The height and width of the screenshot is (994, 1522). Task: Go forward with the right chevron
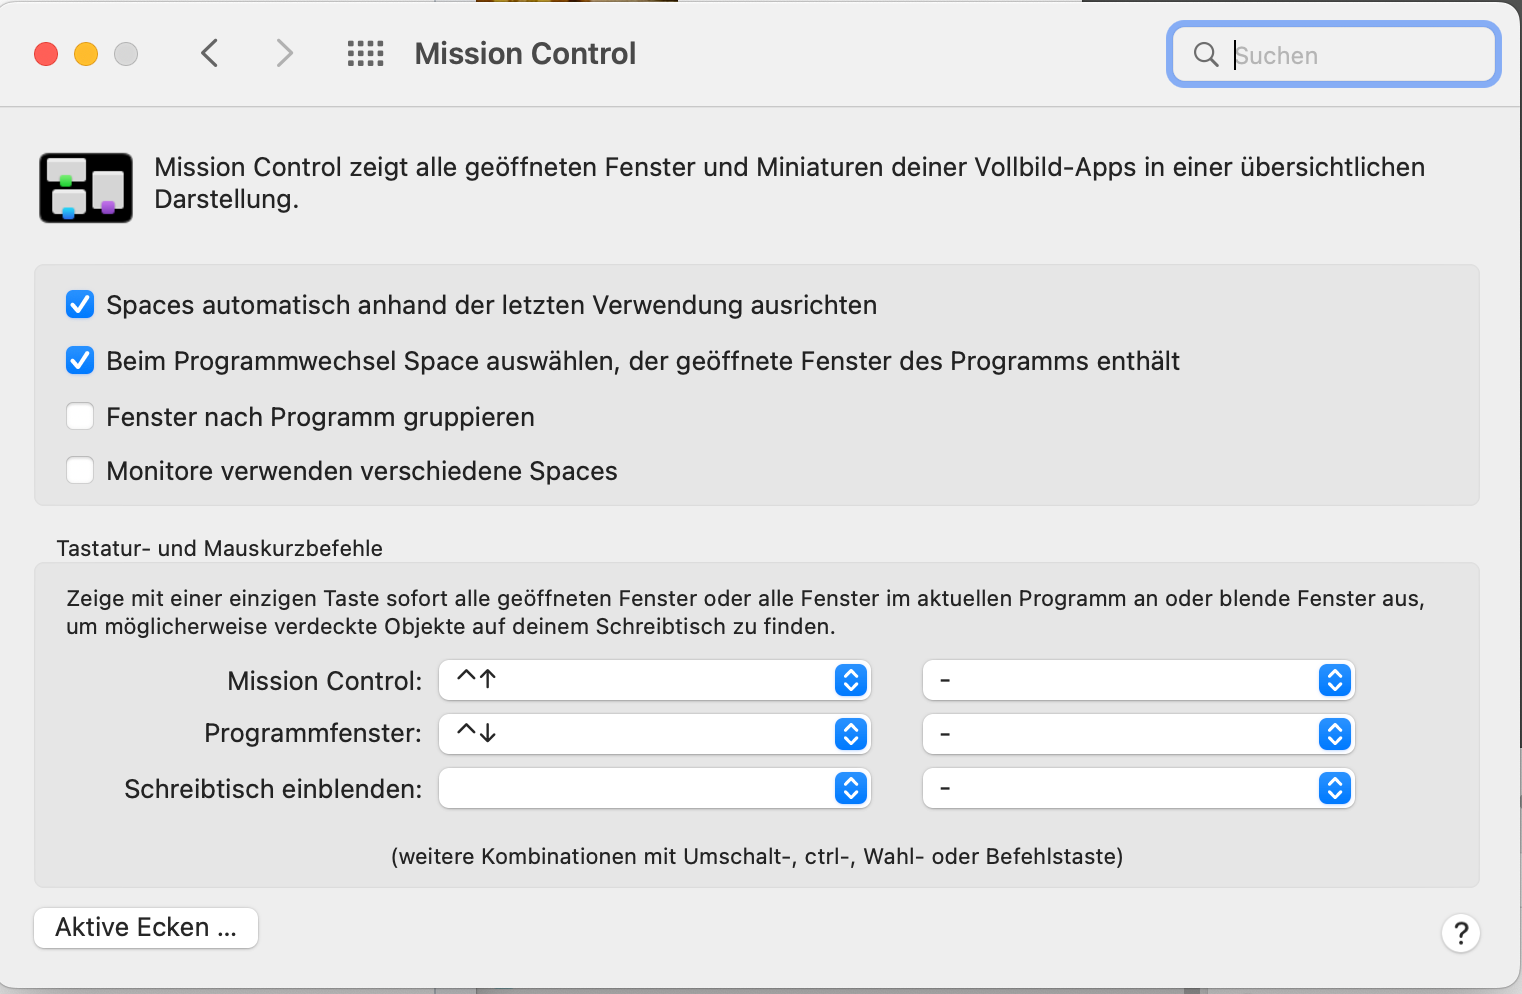285,53
